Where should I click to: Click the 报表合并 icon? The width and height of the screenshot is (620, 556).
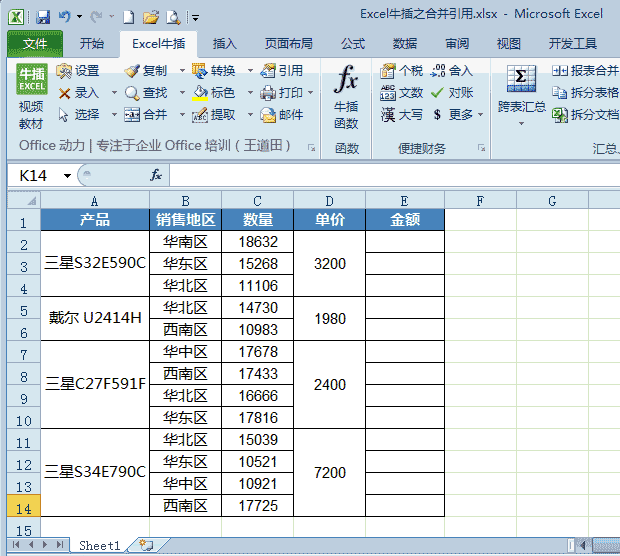pyautogui.click(x=560, y=71)
